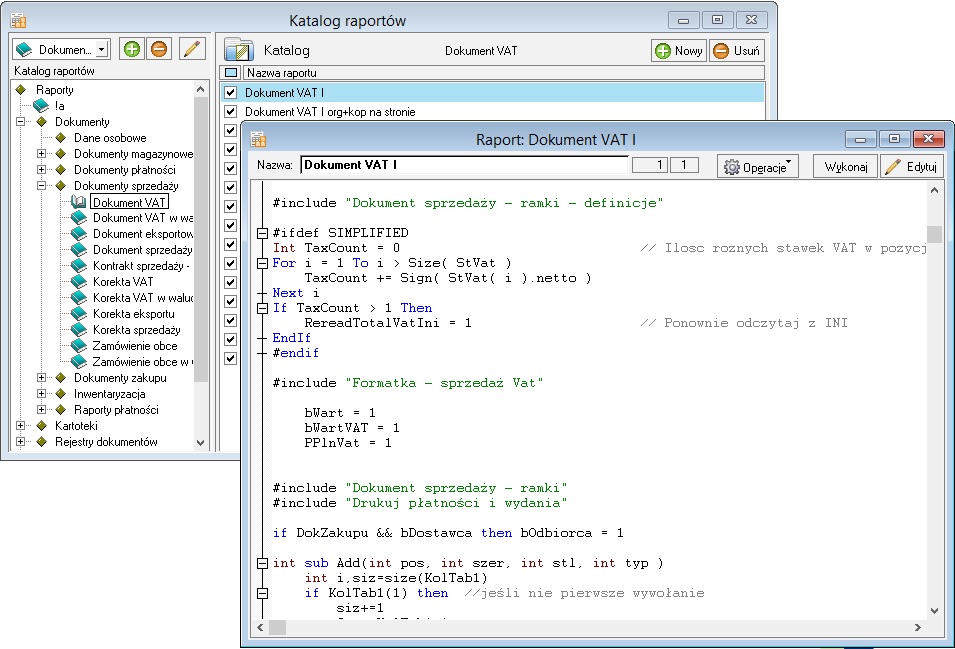Click the Nazwa input field
The image size is (955, 649).
[464, 165]
